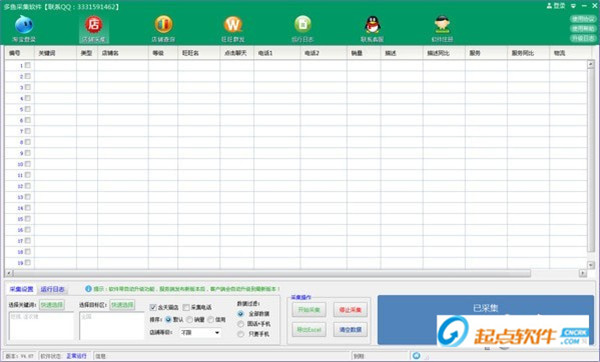Open the 使用帮助 button
Image resolution: width=600 pixels, height=362 pixels.
coord(583,29)
